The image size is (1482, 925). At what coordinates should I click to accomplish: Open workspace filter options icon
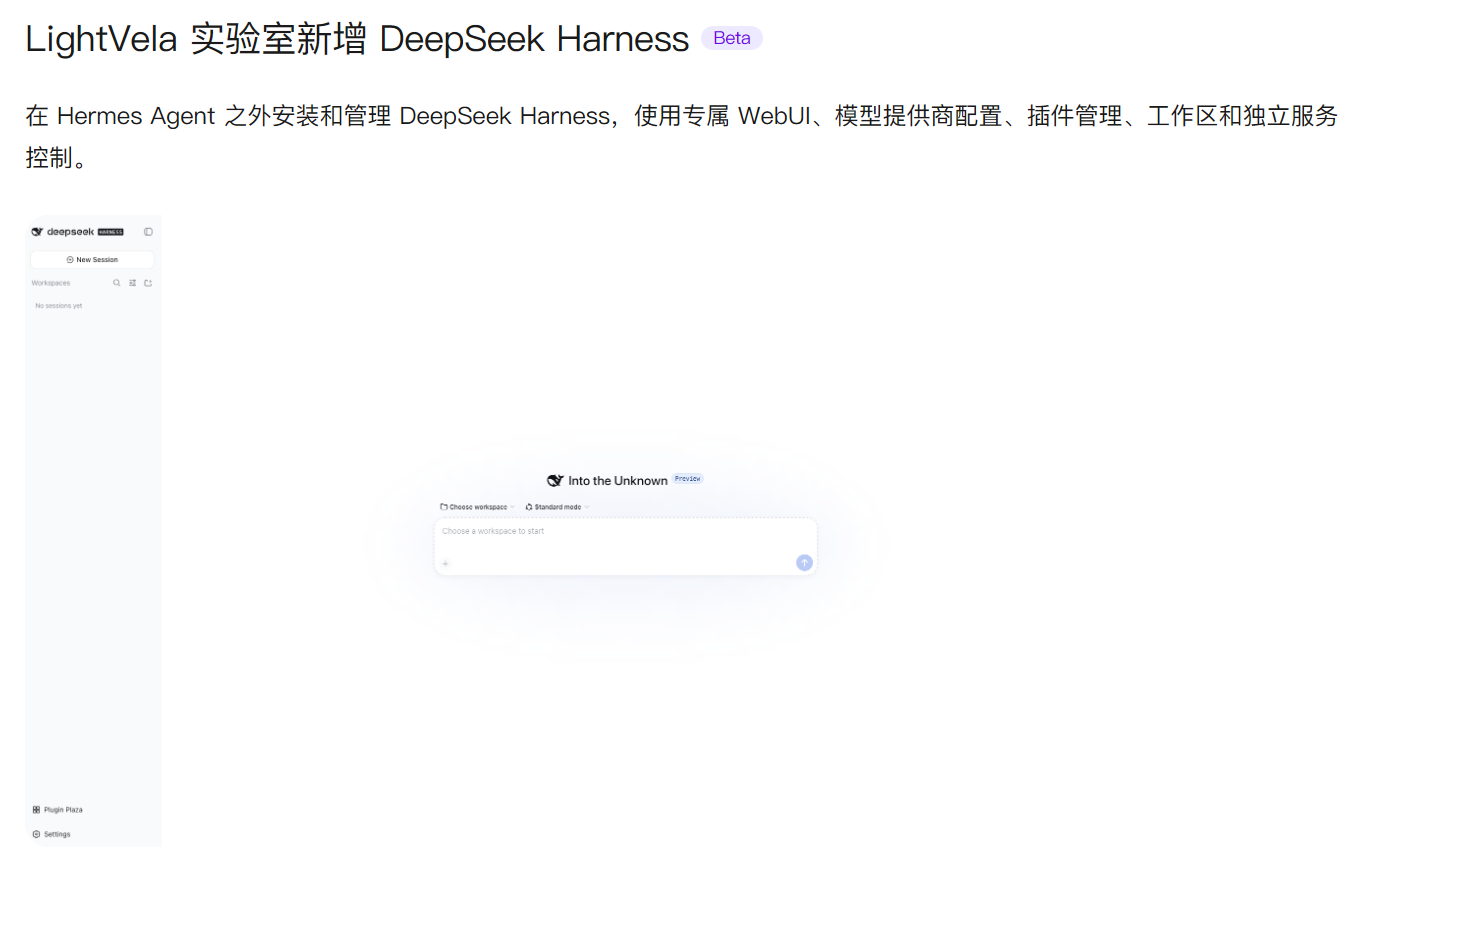point(133,283)
